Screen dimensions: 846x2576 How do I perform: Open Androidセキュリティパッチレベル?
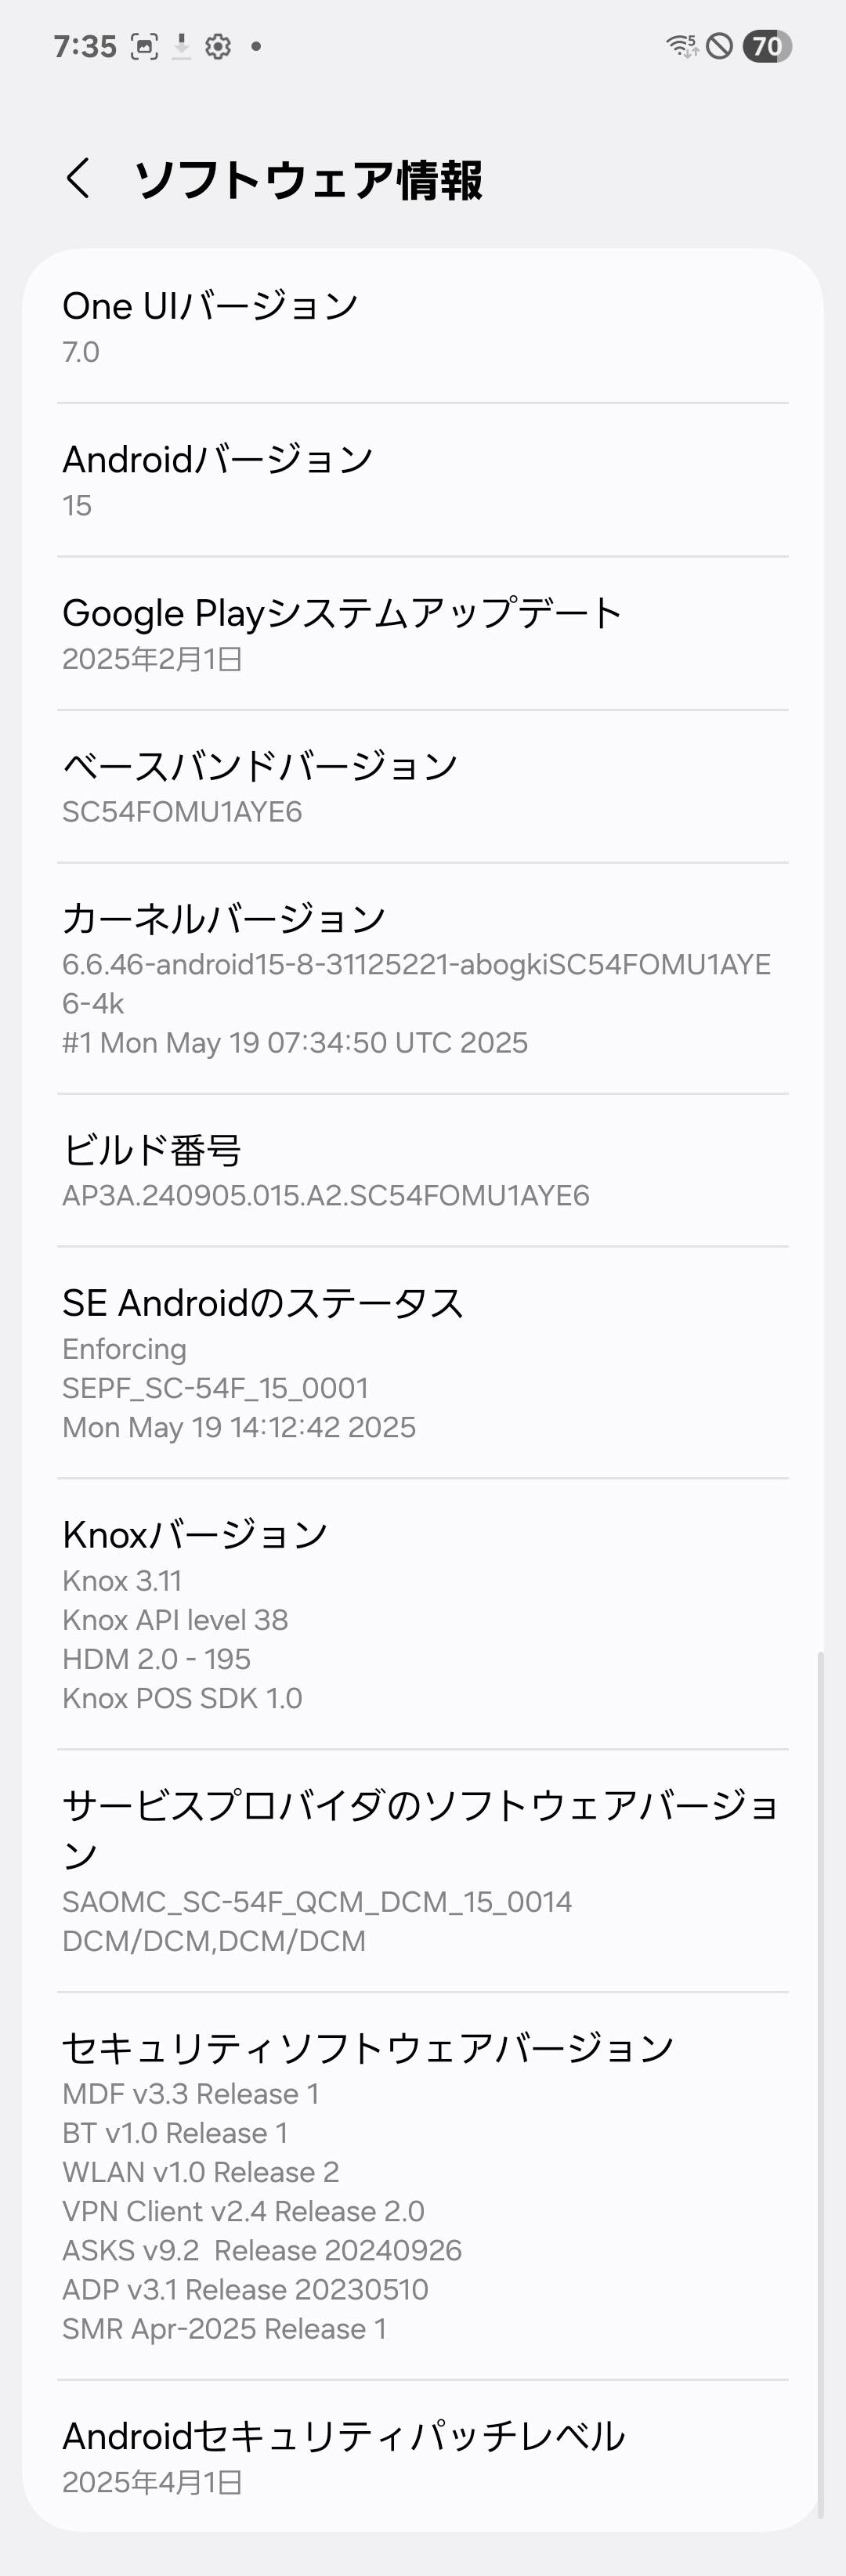[423, 2456]
